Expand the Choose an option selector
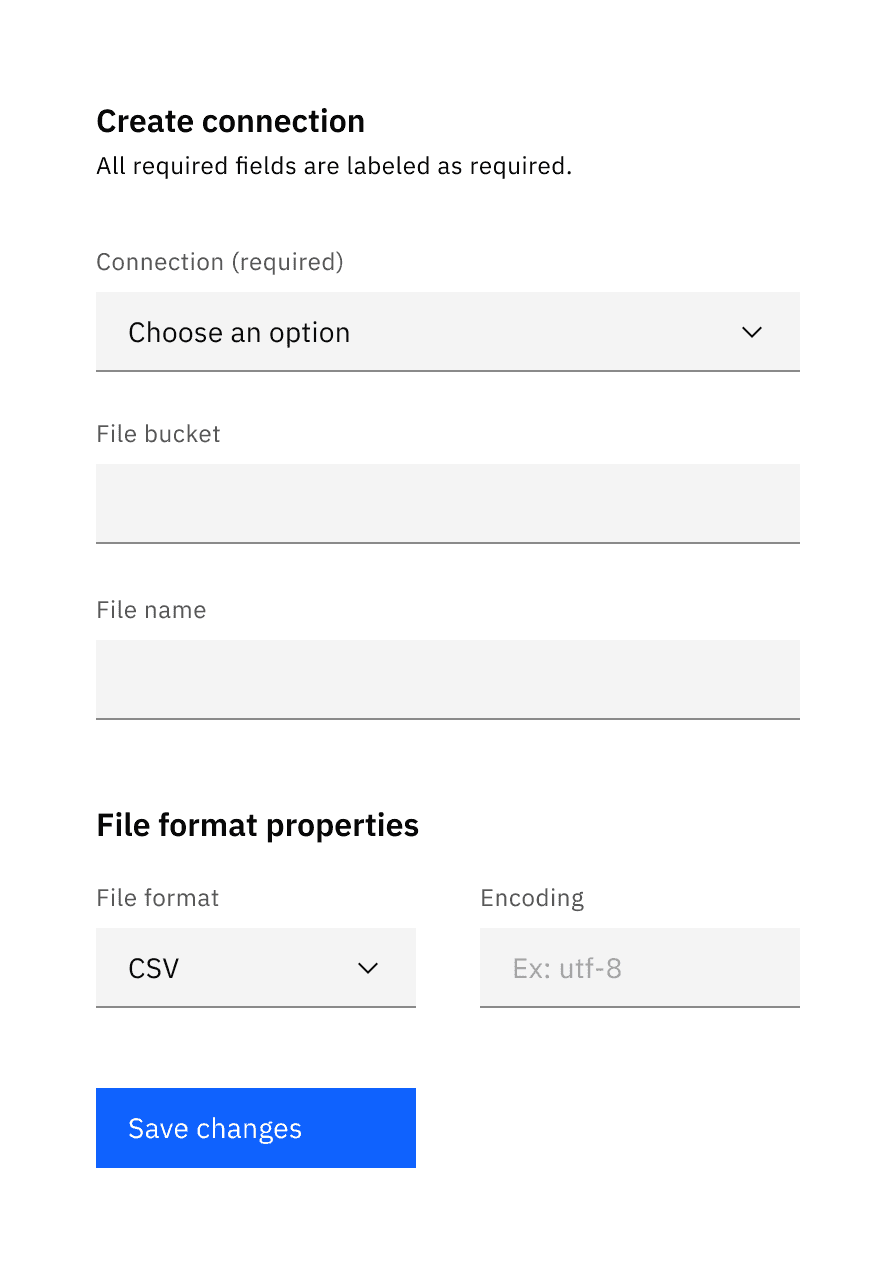Screen dimensions: 896x1264 click(x=448, y=332)
